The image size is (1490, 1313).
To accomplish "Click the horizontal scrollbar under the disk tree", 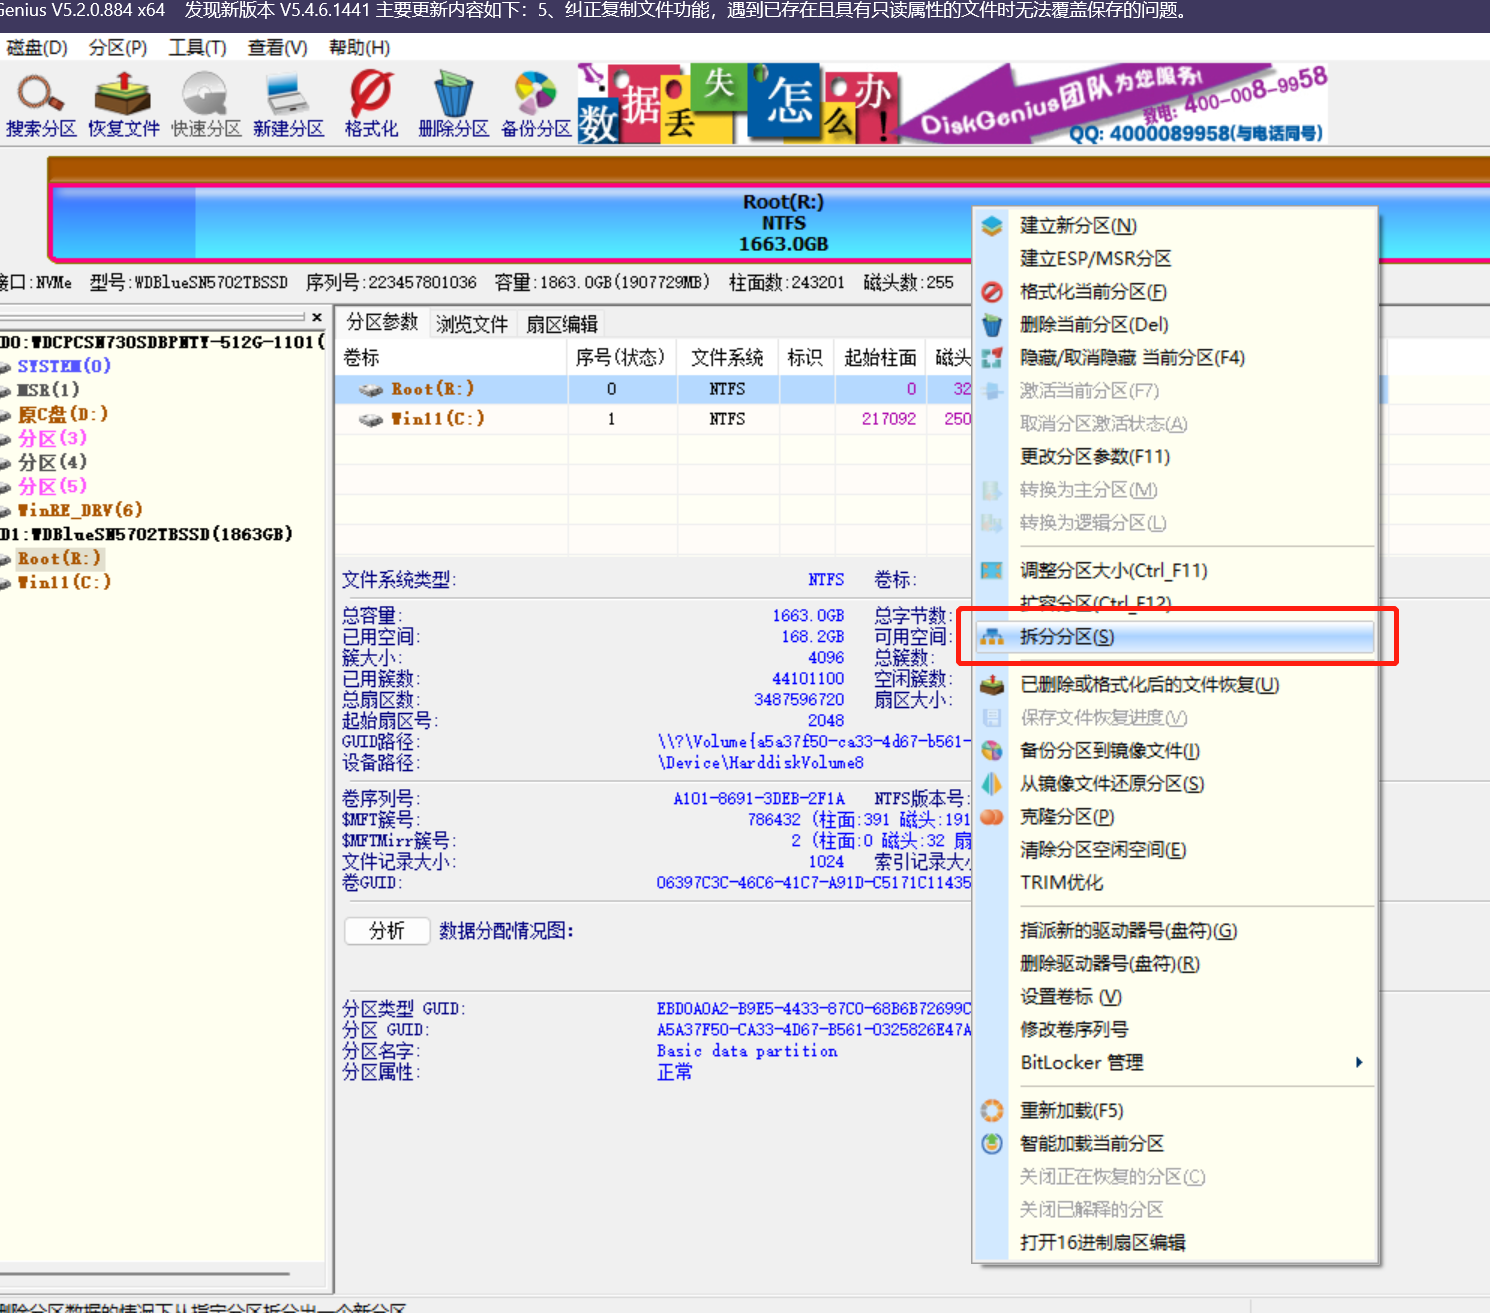I will point(145,1274).
